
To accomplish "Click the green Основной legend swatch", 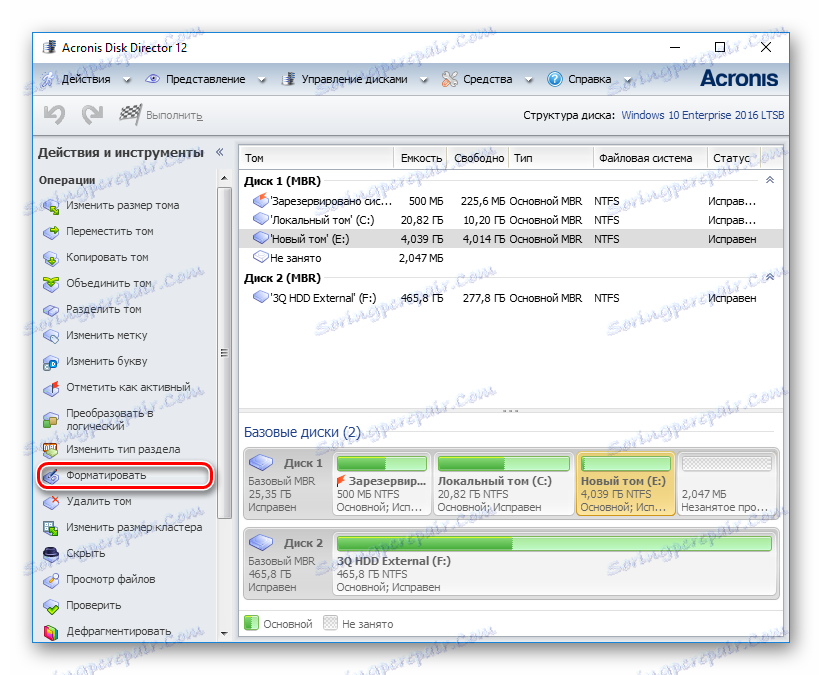I will tap(250, 622).
